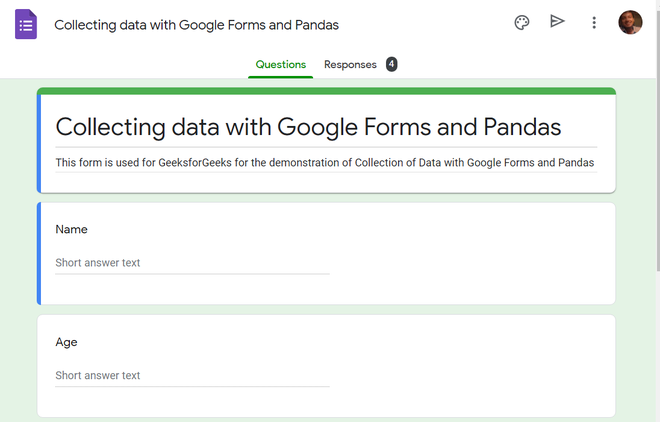Open Google Forms home via purple logo
Image resolution: width=660 pixels, height=422 pixels.
coord(26,23)
